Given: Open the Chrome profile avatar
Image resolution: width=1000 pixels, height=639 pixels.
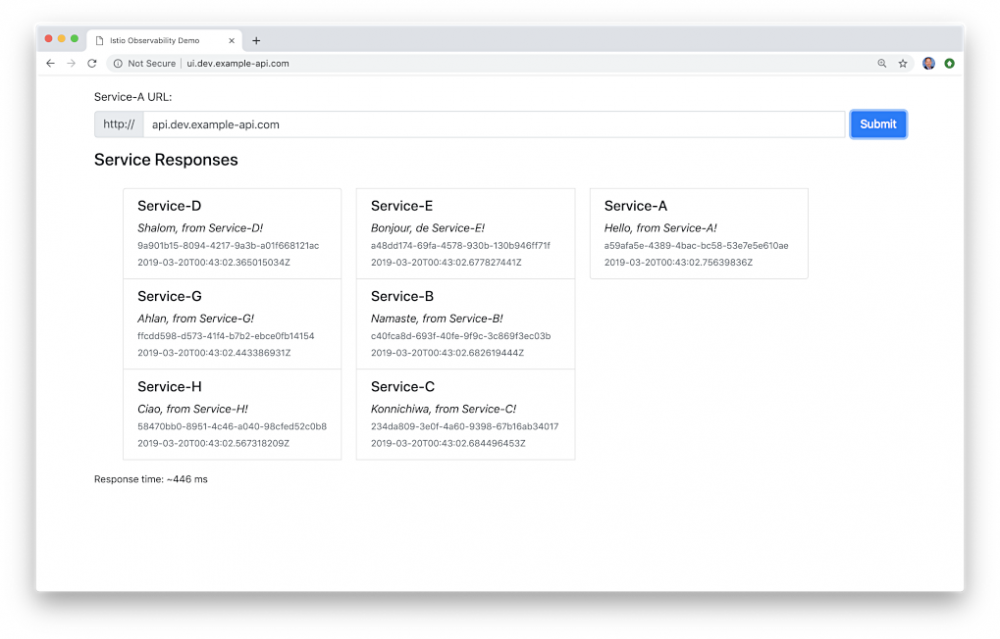Looking at the screenshot, I should click(x=930, y=63).
